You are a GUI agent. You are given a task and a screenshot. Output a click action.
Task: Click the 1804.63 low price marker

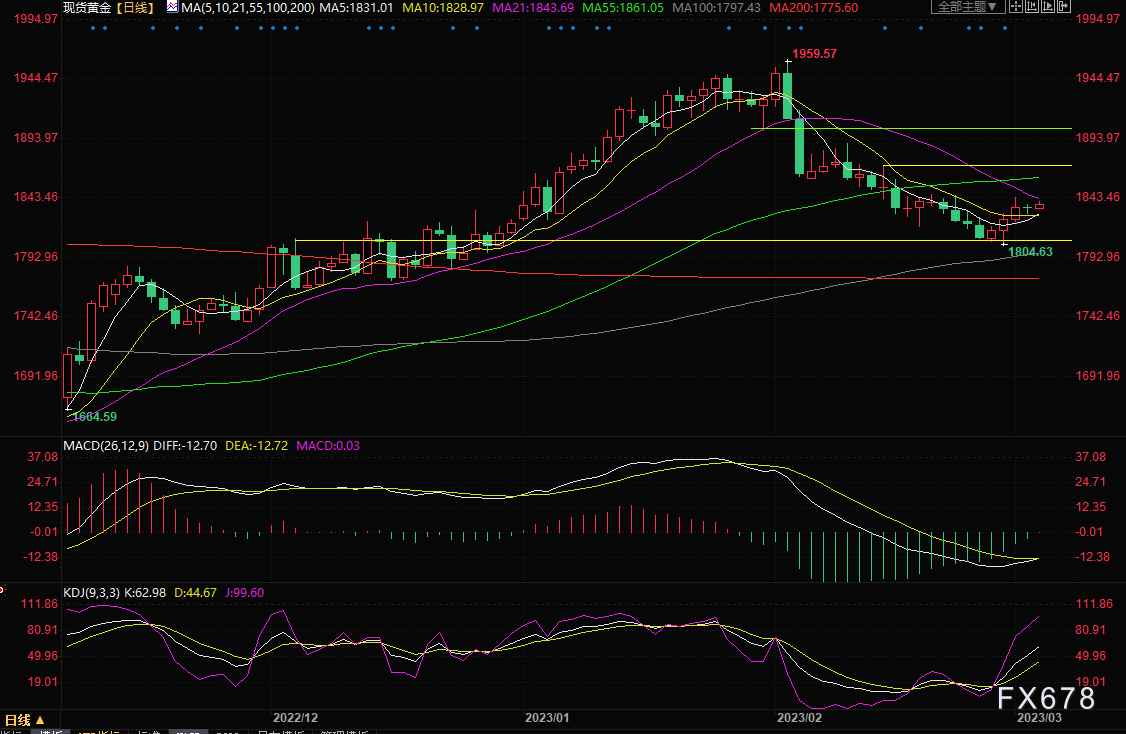(1030, 252)
